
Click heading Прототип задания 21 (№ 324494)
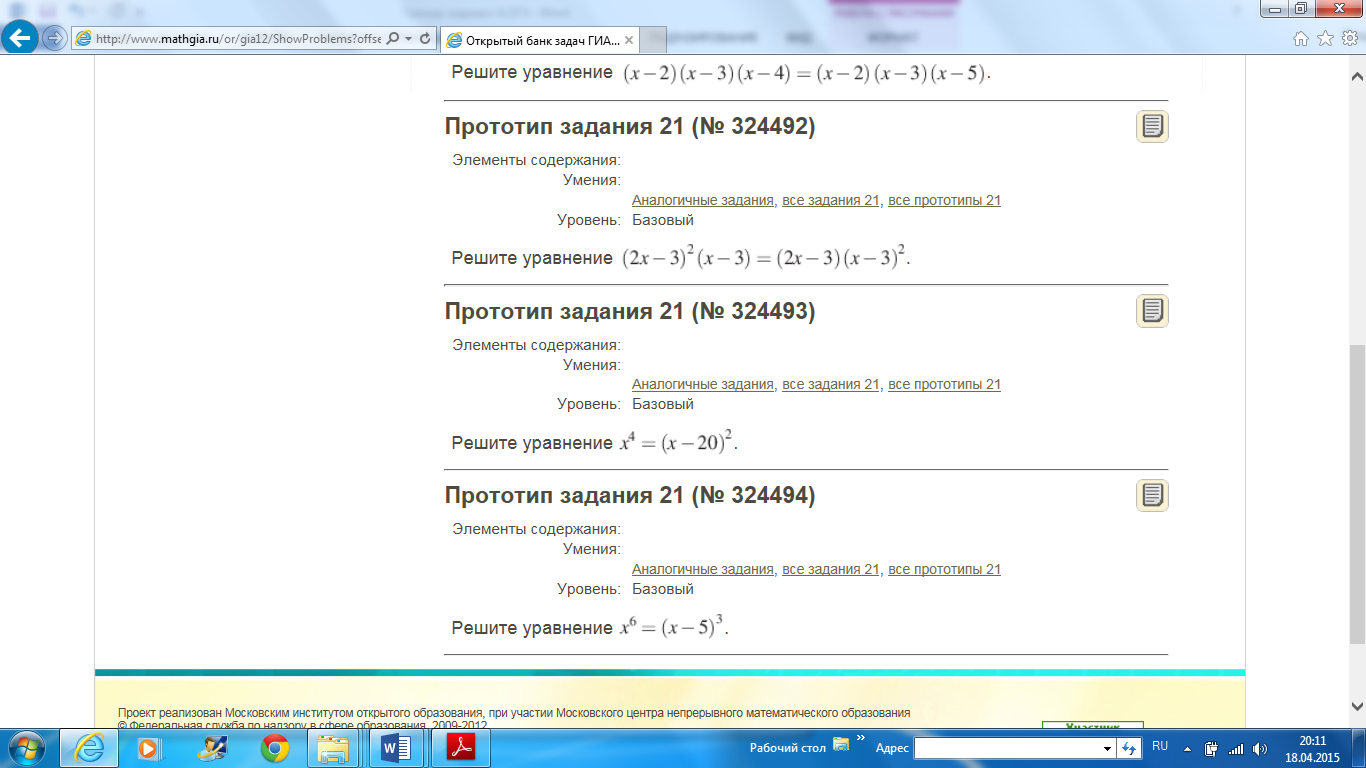pos(630,495)
